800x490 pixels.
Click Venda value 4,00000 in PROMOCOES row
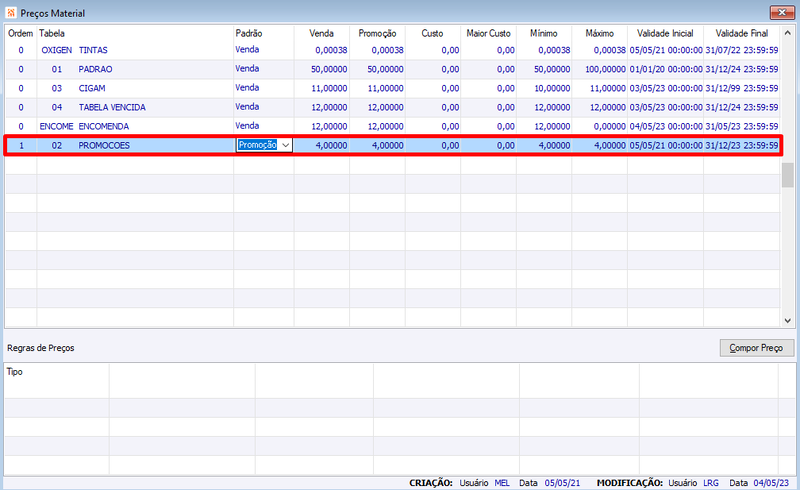pyautogui.click(x=331, y=145)
